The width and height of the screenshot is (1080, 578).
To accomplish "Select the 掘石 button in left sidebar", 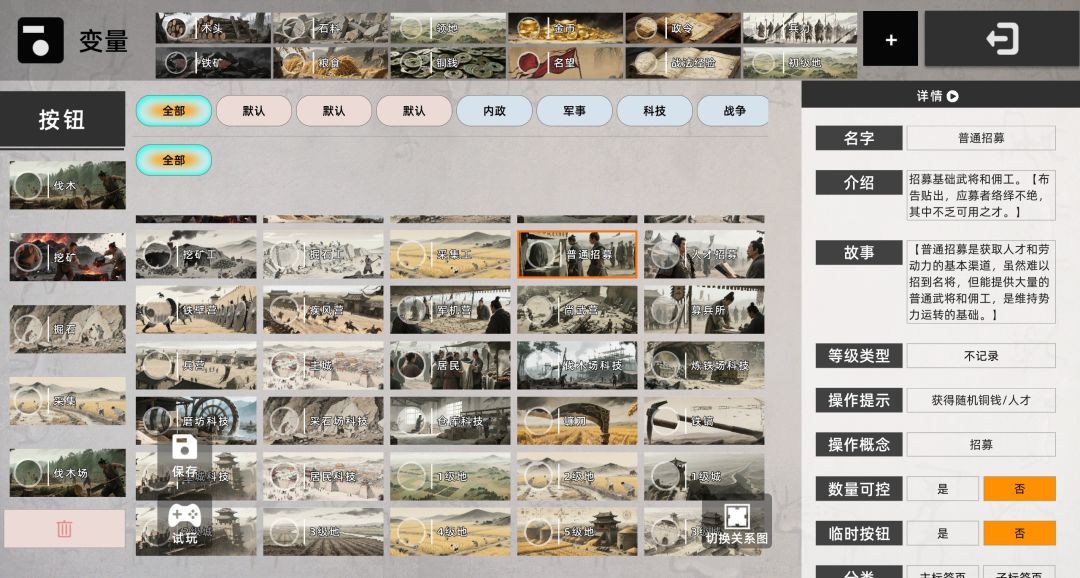I will click(x=68, y=329).
